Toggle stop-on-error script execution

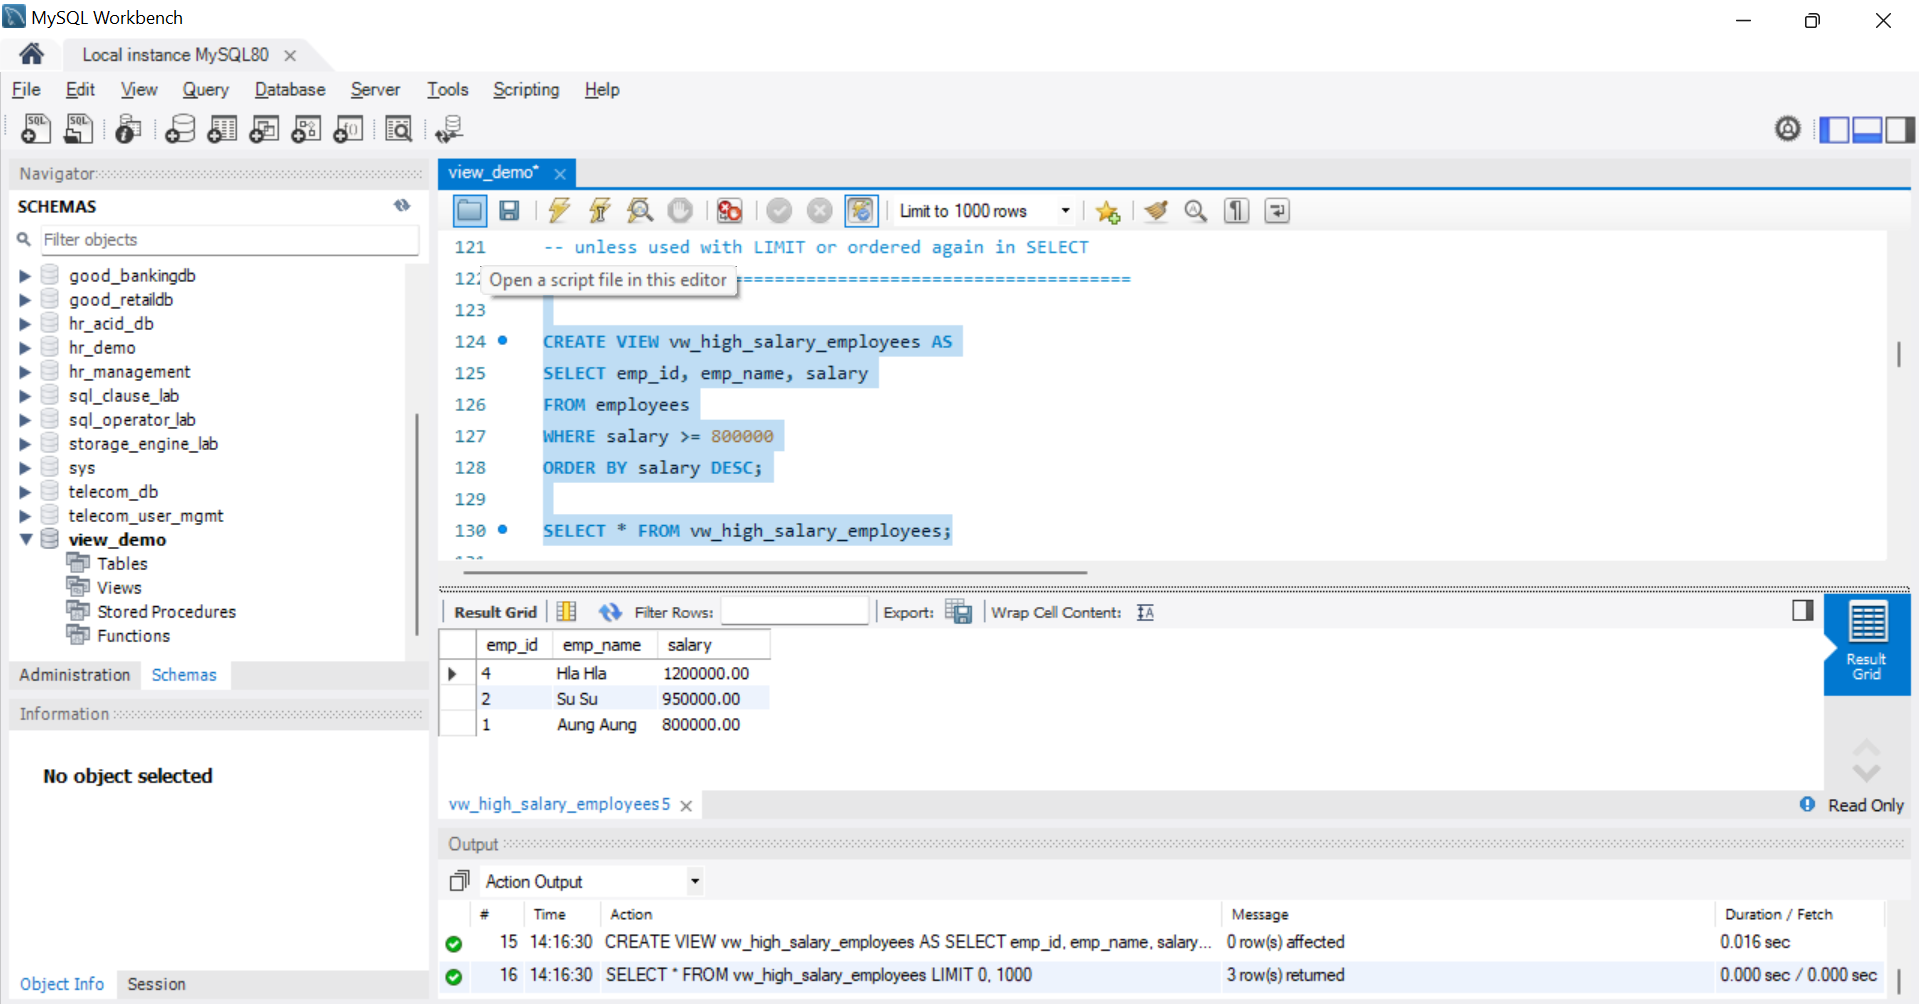point(729,210)
